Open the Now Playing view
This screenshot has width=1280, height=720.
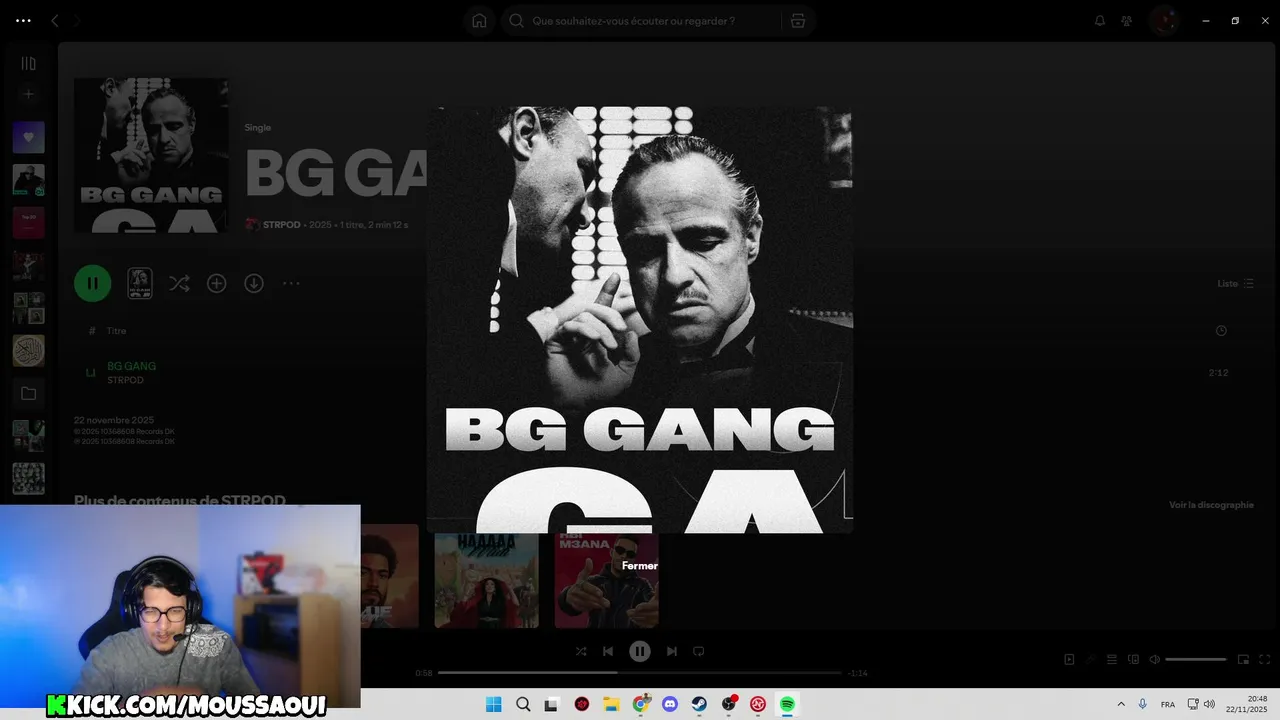(x=1069, y=660)
